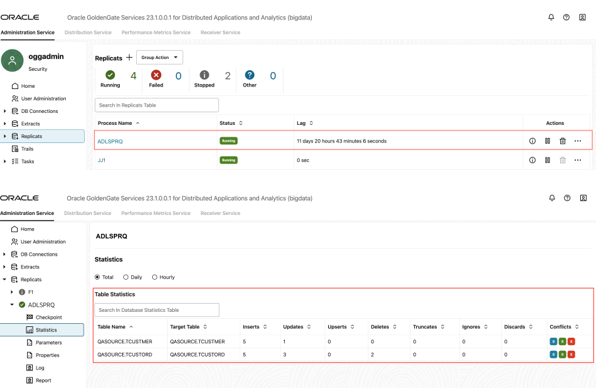Click red conflict badge in QASOURCE.TCUSTORD row
Viewport: 613px width, 388px height.
(571, 354)
